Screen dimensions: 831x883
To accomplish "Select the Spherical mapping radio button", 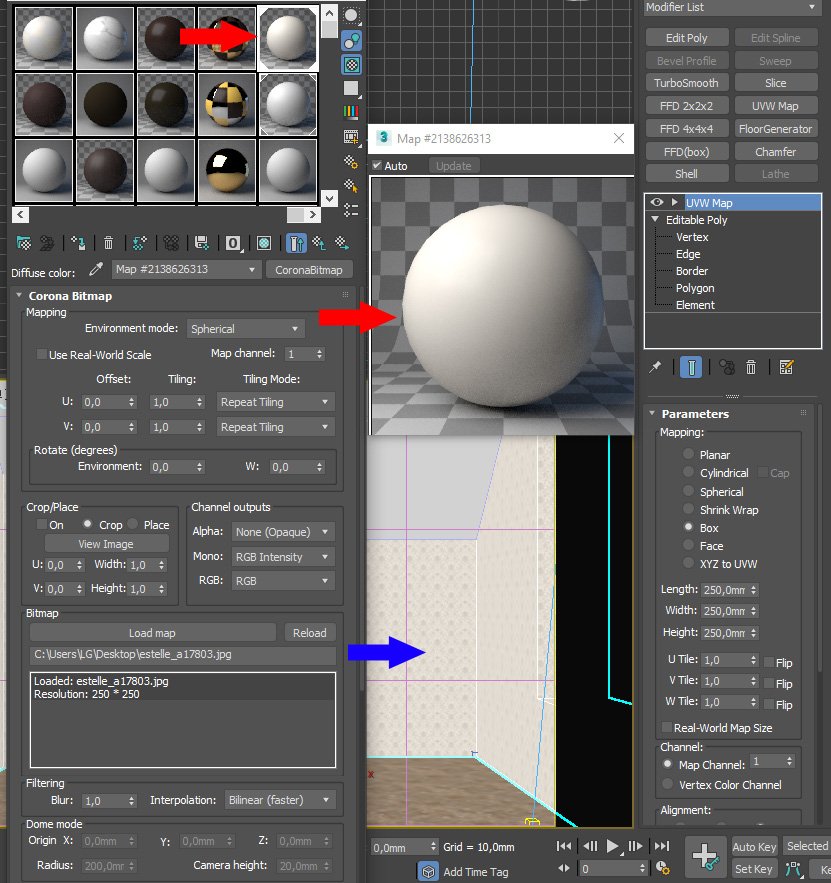I will click(689, 491).
